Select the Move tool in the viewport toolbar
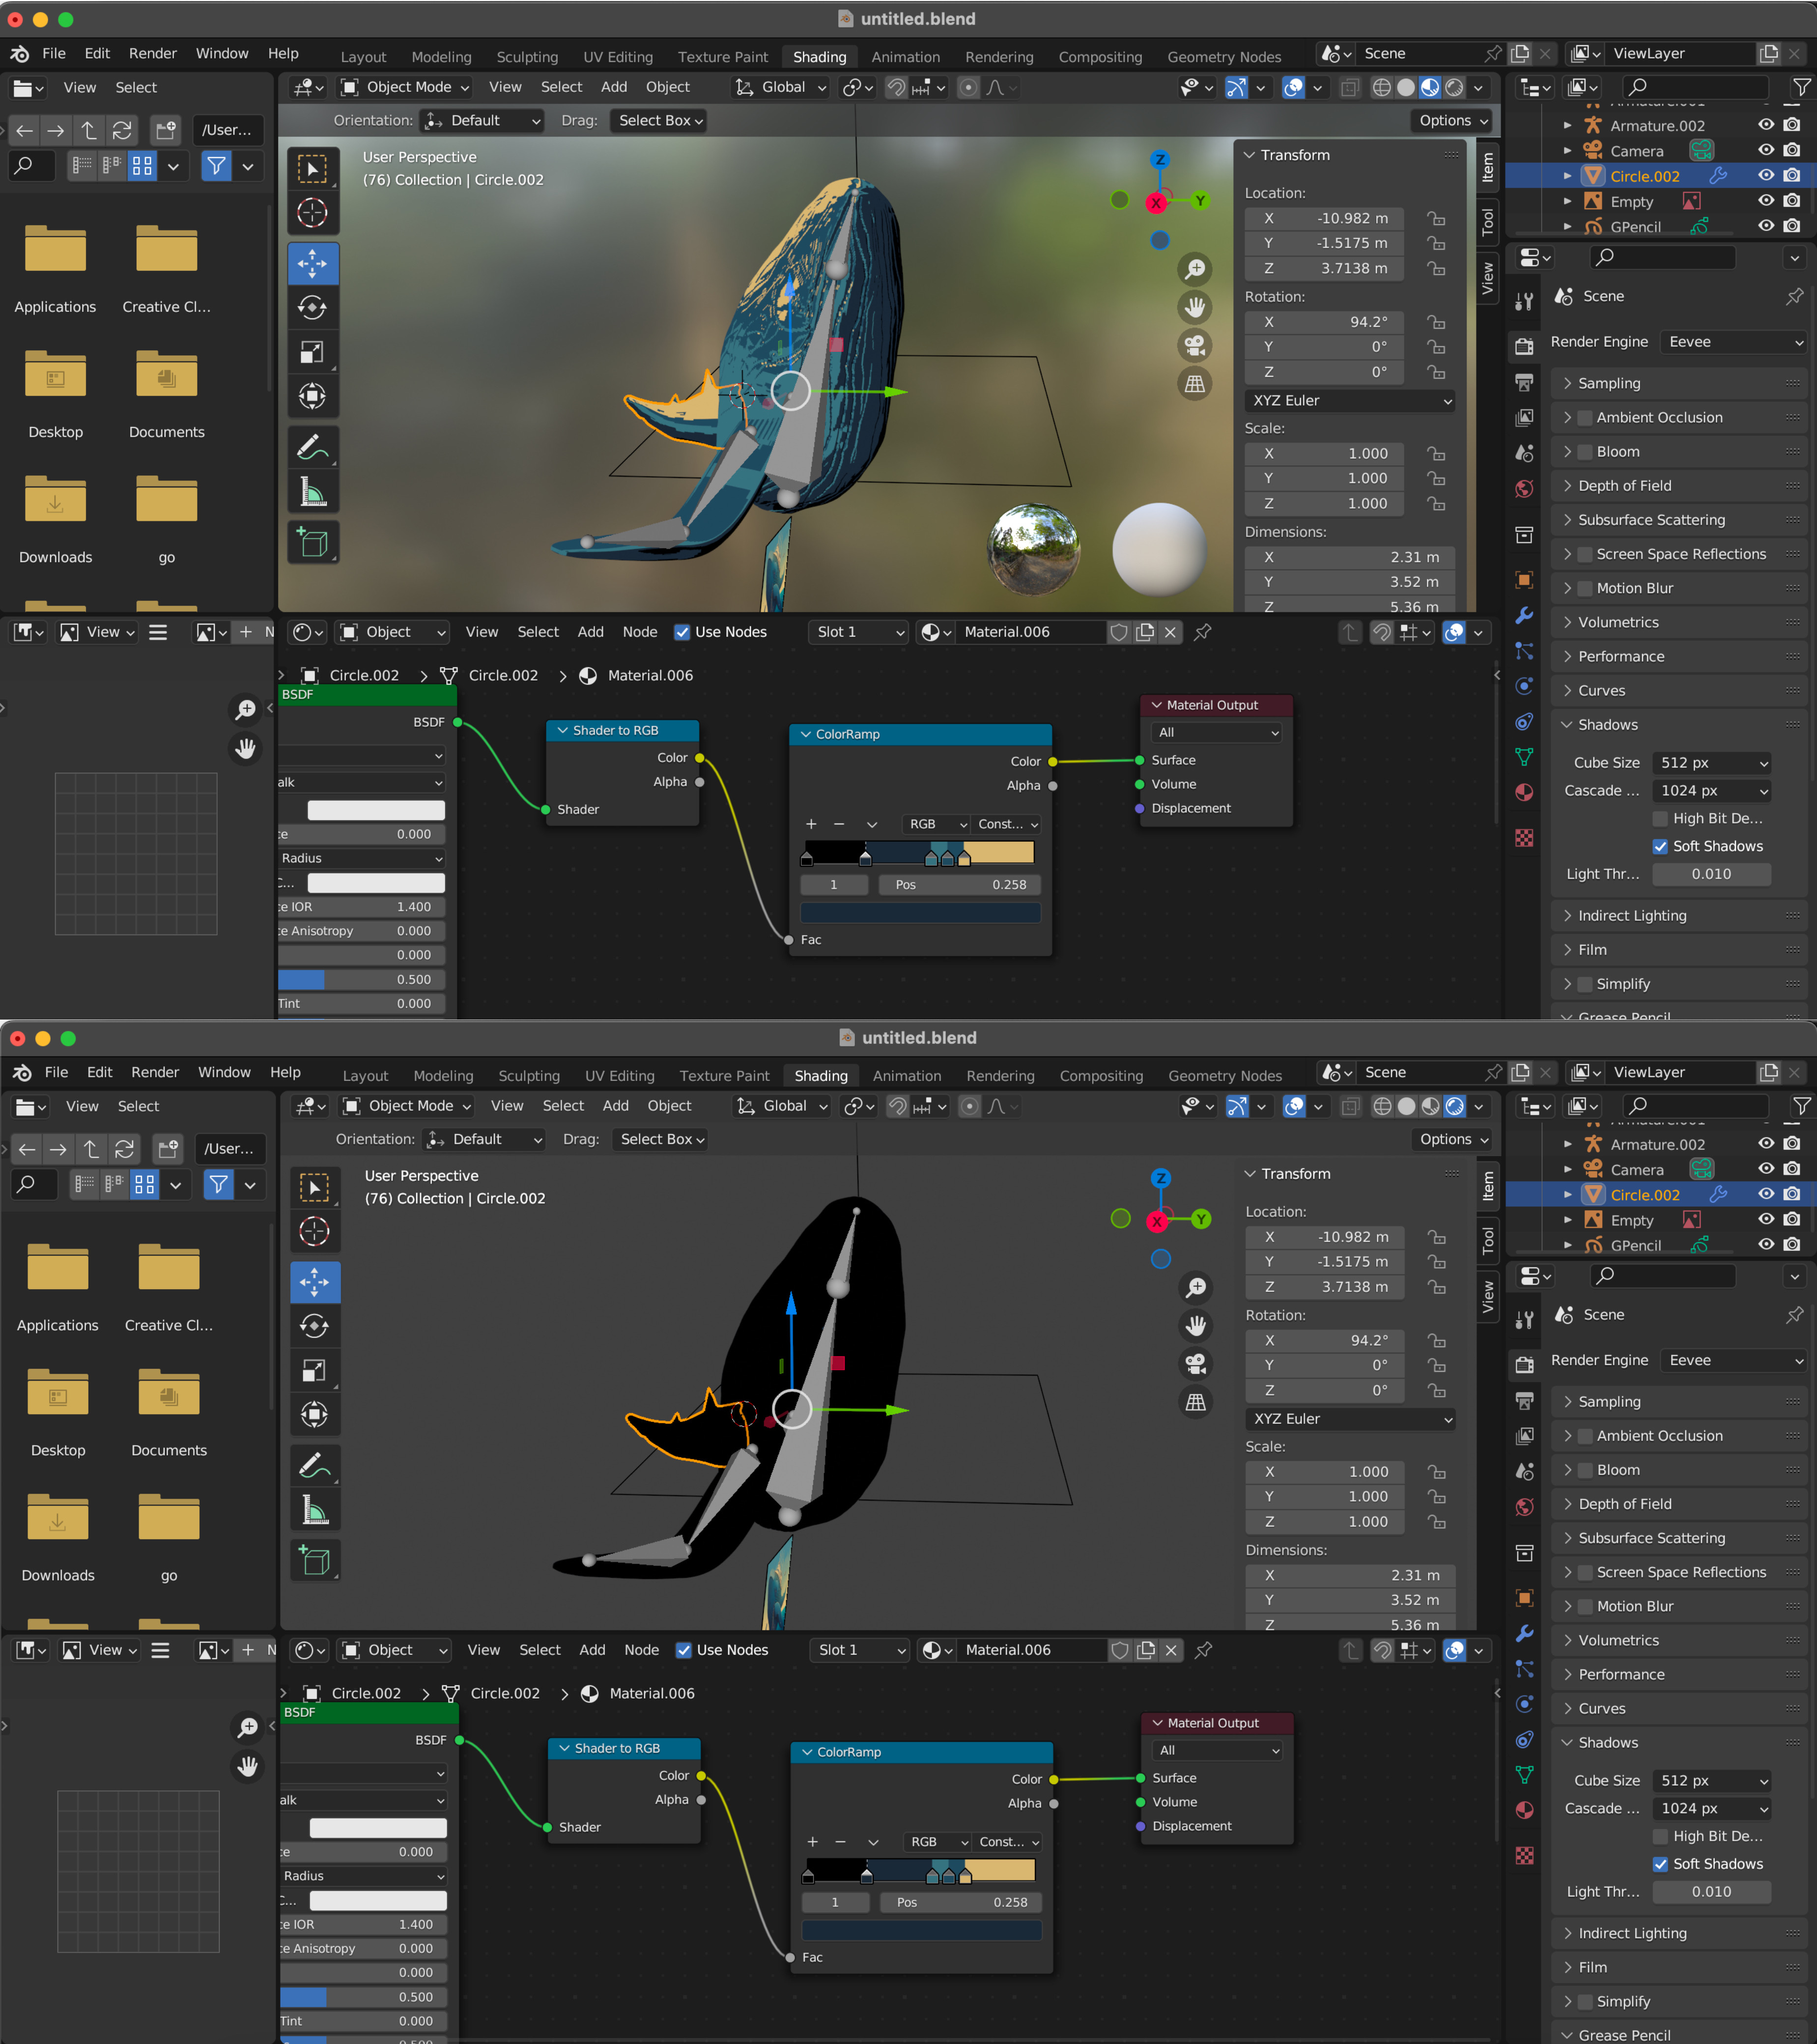Image resolution: width=1817 pixels, height=2044 pixels. point(313,264)
